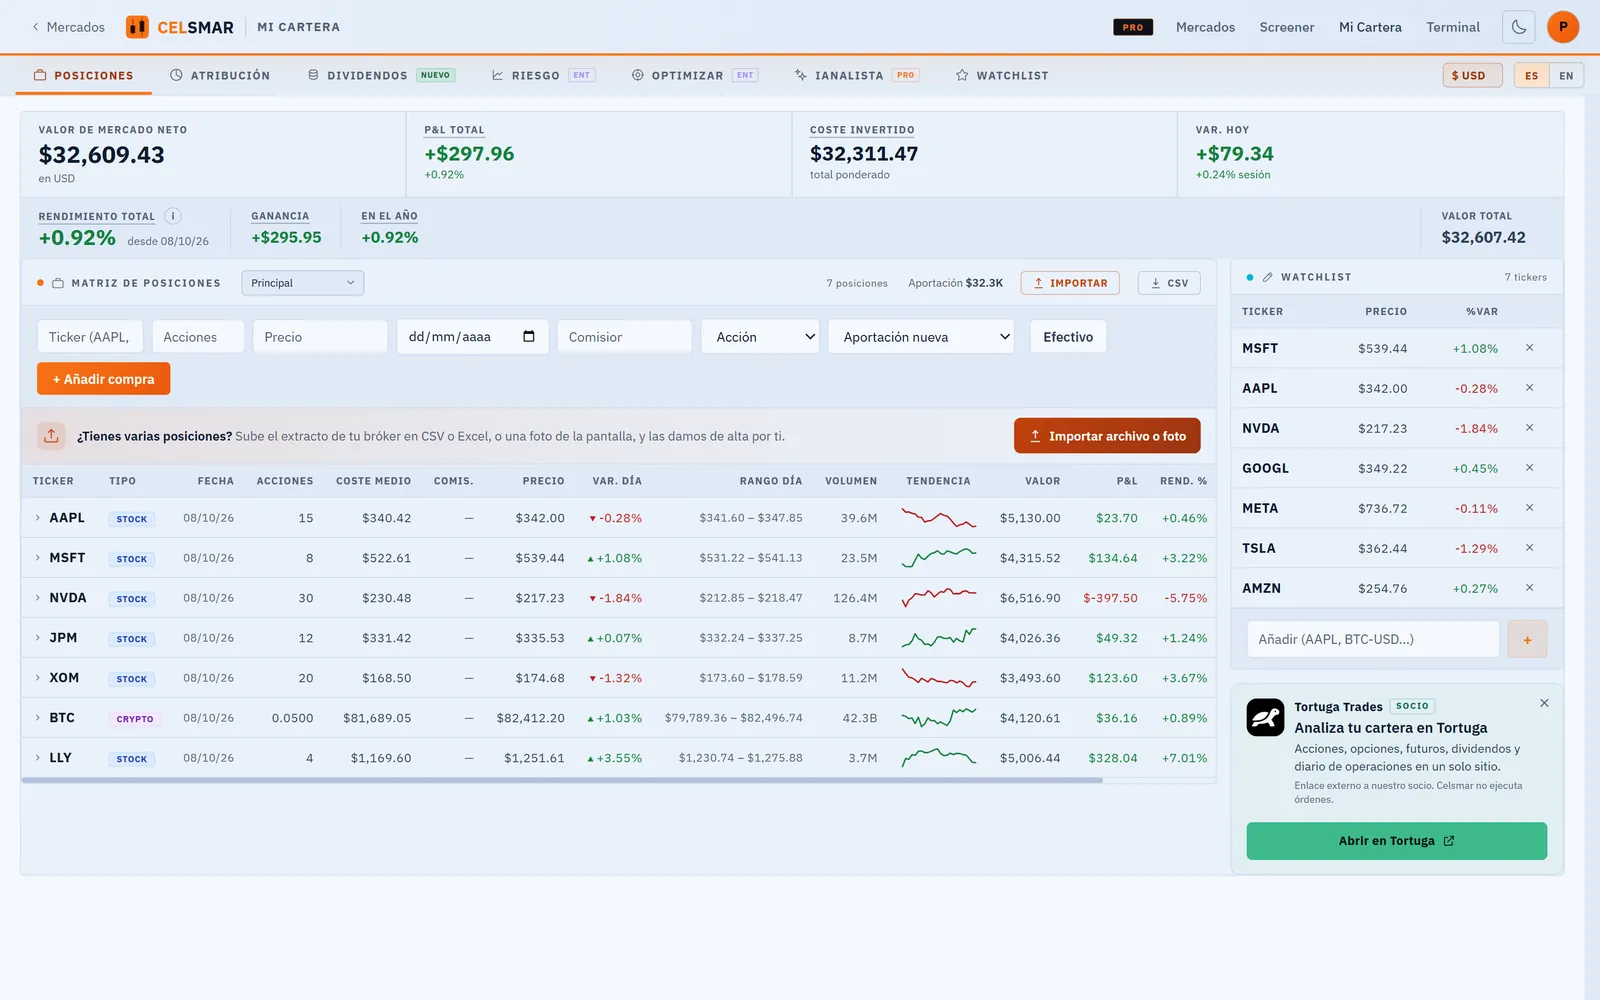Click the Celsmar logo icon
Screen dimensions: 1600x1000
(x=137, y=27)
